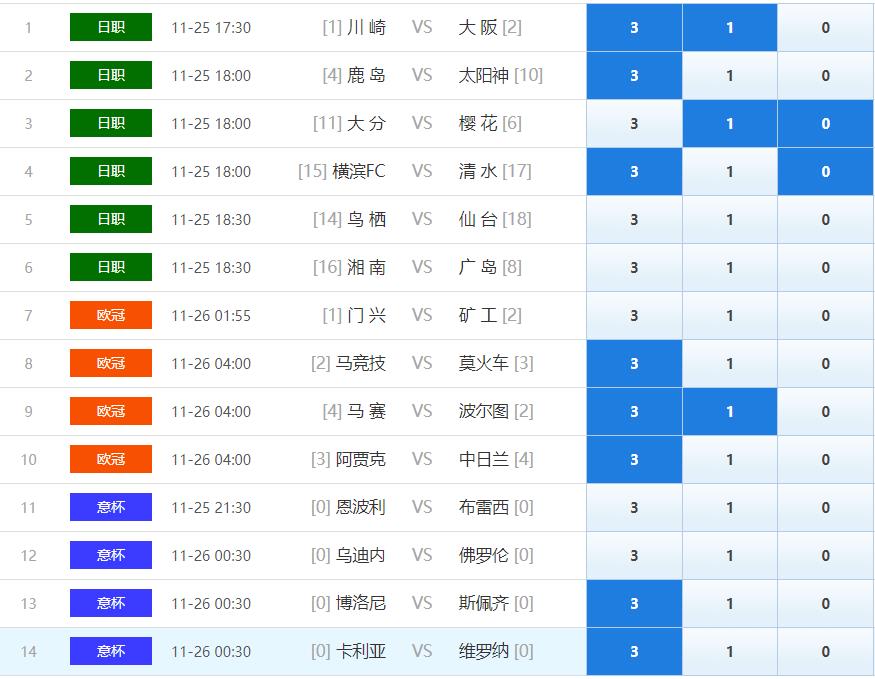Select 0 for 博洛尼 vs 斯佩齐
The image size is (875, 679).
[825, 604]
